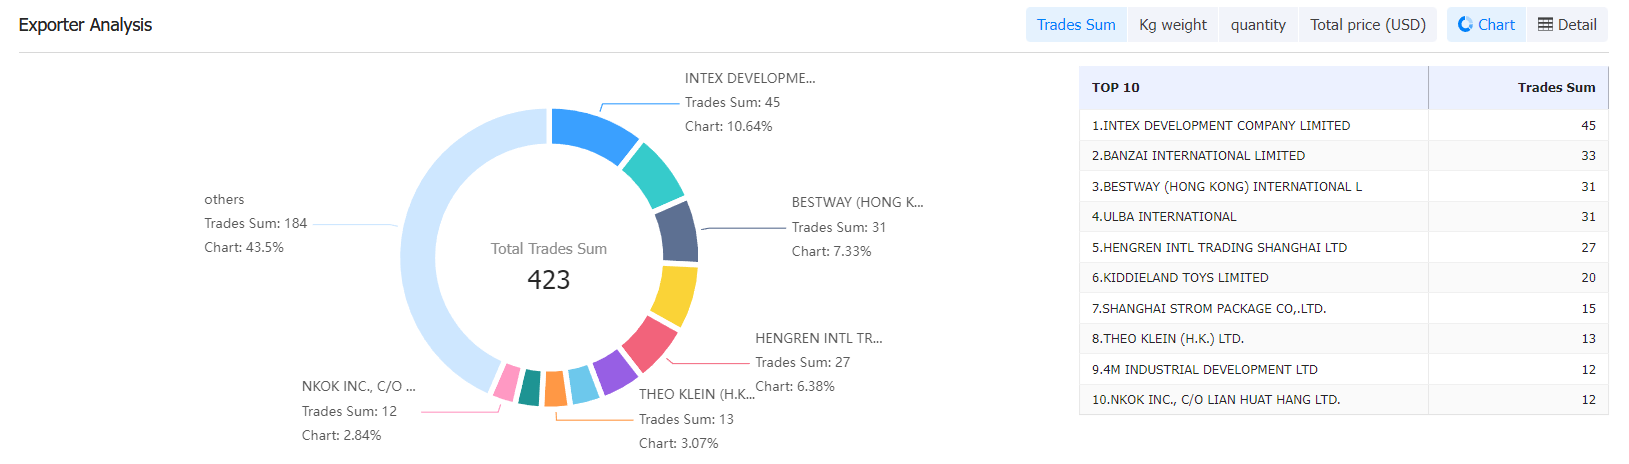Click the others chart label
1629x464 pixels.
point(224,199)
